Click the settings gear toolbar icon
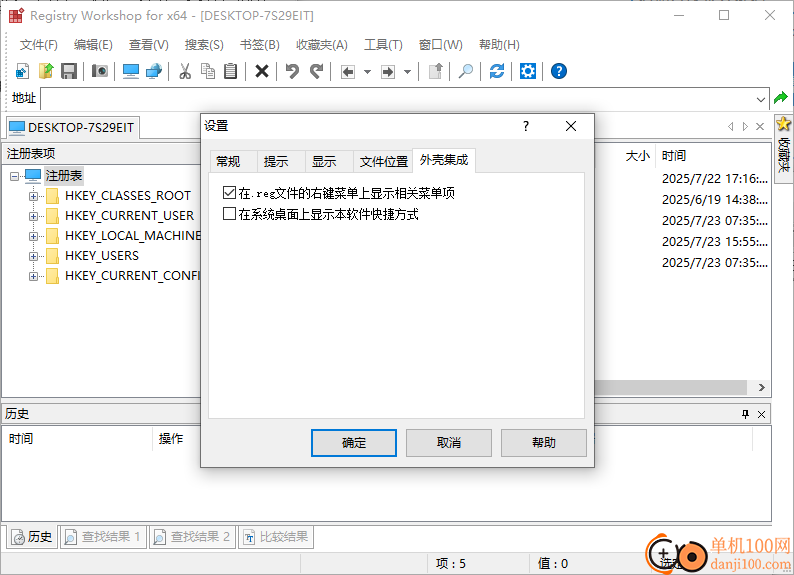Viewport: 794px width, 575px height. click(x=528, y=71)
